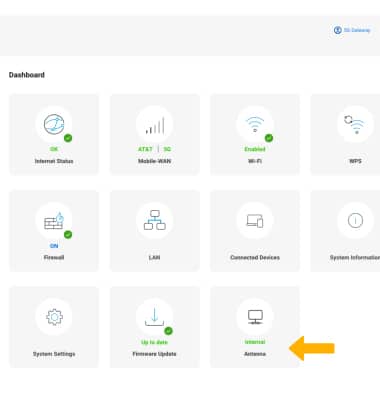Click the Wi-Fi Enabled status text
This screenshot has height=400, width=380.
[x=255, y=149]
